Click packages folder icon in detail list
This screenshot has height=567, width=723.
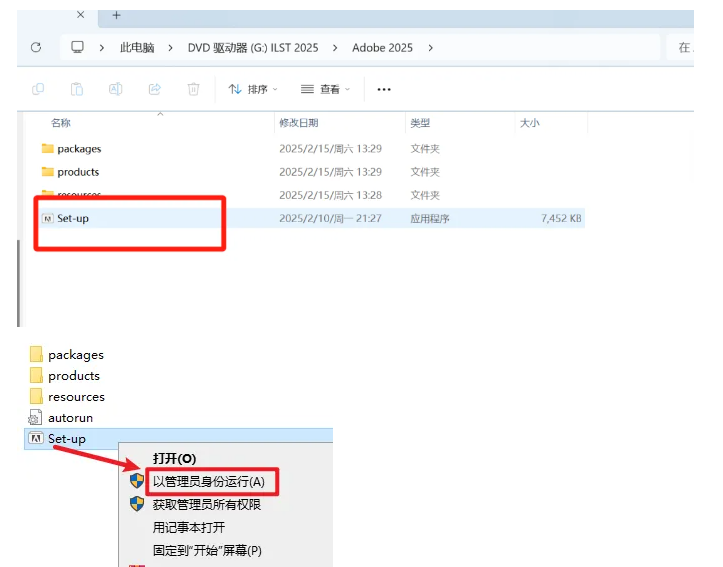(x=47, y=148)
